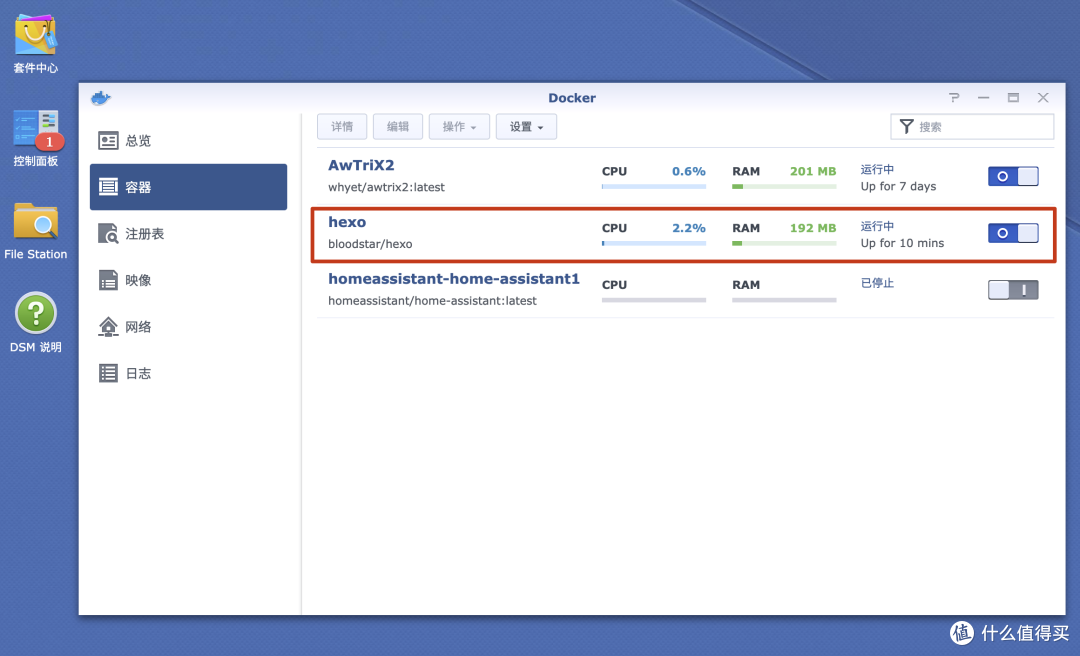Click the 网络 network icon in sidebar
The width and height of the screenshot is (1080, 656).
pyautogui.click(x=109, y=327)
